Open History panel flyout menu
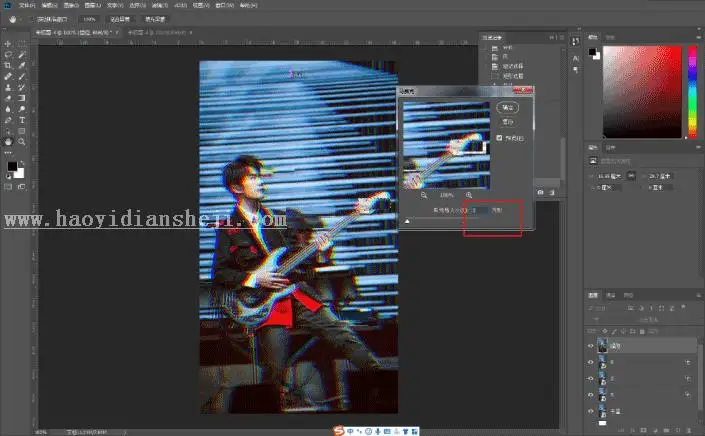Viewport: 705px width, 436px height. click(562, 38)
